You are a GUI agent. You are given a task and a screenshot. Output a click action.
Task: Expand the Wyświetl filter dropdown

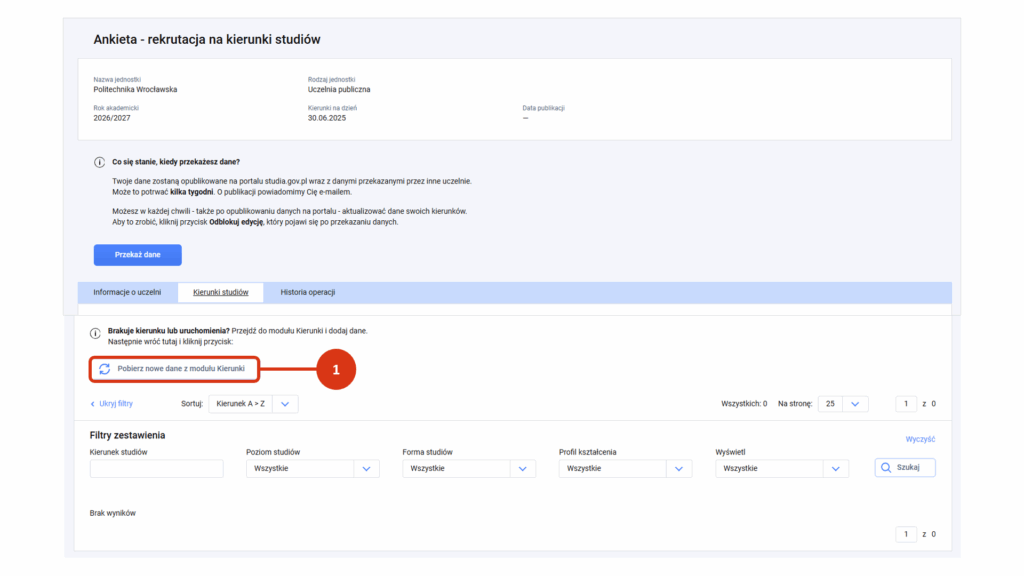[x=781, y=468]
